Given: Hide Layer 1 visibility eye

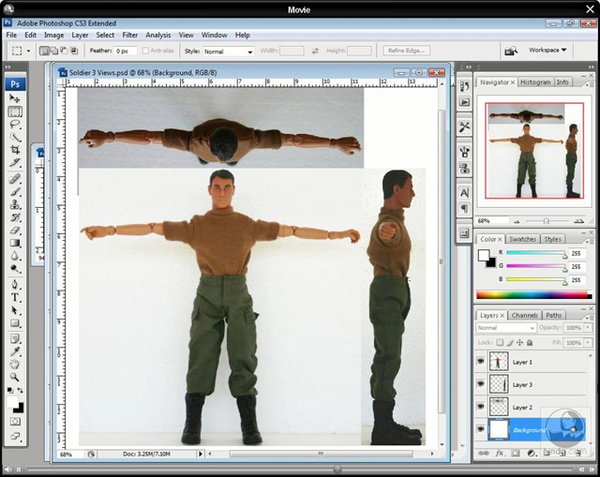Looking at the screenshot, I should point(481,361).
